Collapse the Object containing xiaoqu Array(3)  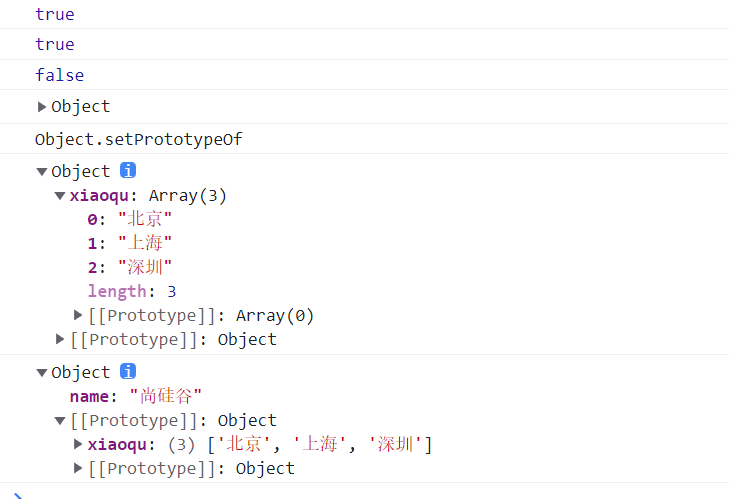click(x=42, y=172)
